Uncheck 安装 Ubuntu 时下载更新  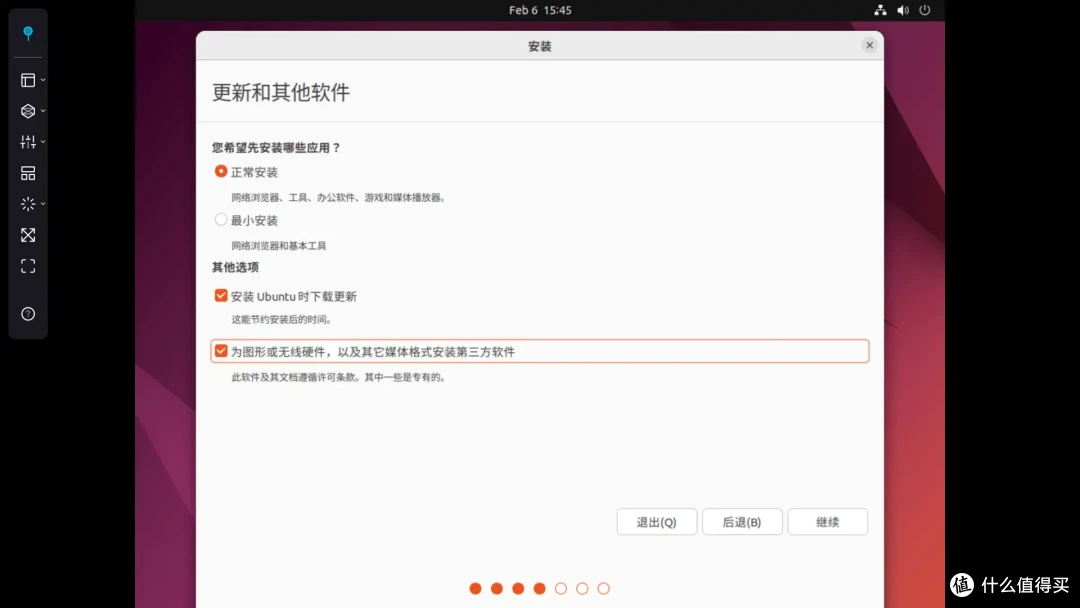221,296
